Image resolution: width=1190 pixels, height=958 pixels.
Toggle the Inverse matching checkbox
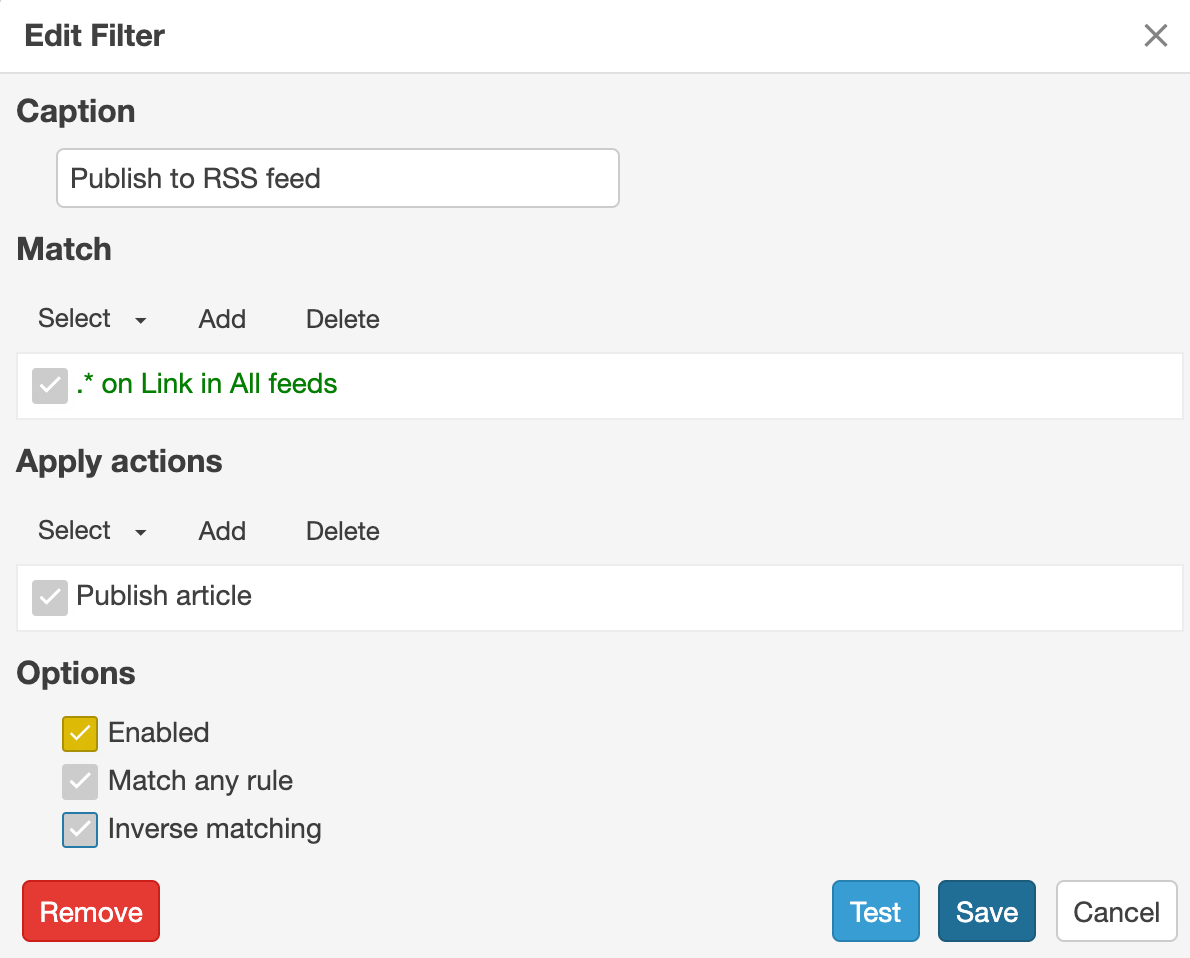point(80,830)
